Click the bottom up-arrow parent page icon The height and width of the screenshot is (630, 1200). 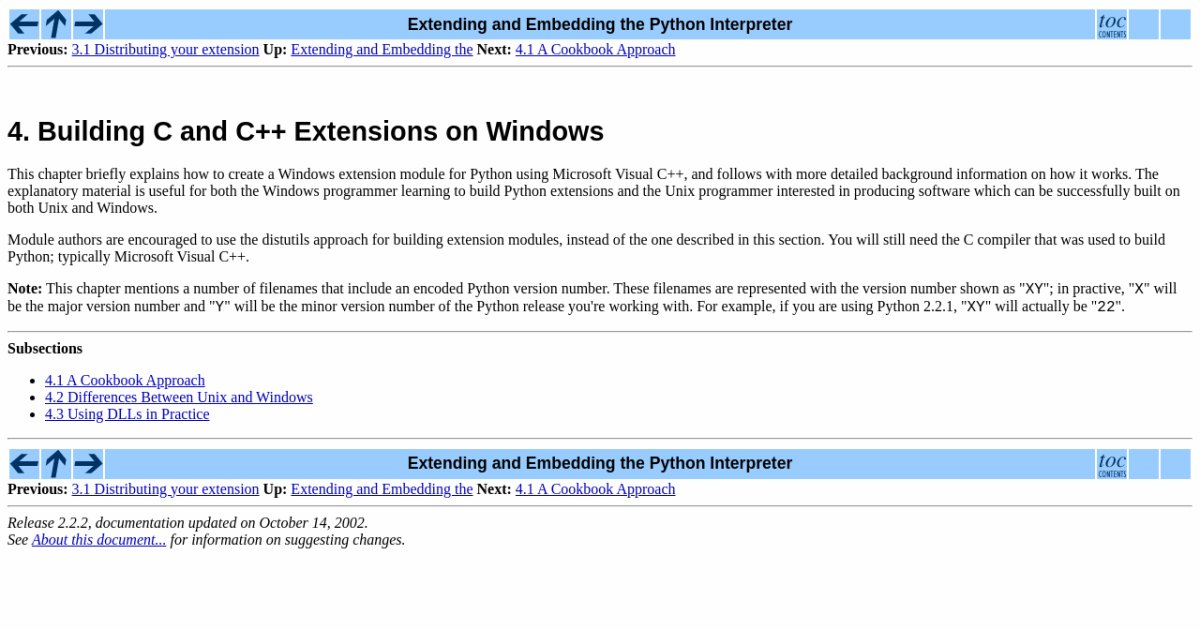click(56, 464)
